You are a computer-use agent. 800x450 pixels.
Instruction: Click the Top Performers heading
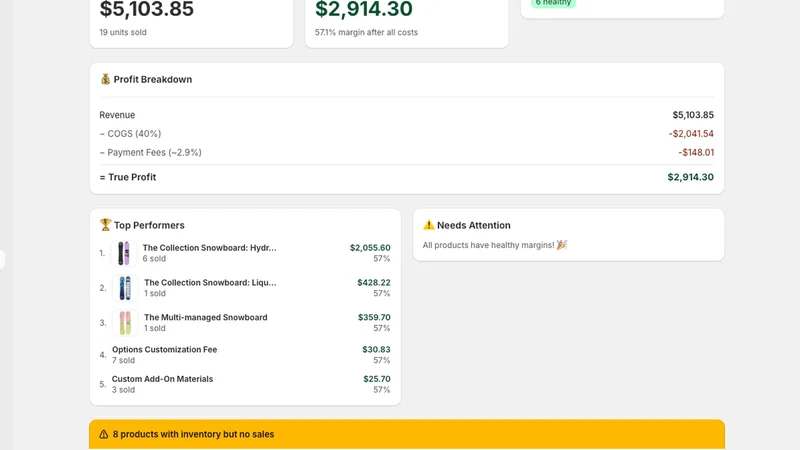click(x=149, y=225)
